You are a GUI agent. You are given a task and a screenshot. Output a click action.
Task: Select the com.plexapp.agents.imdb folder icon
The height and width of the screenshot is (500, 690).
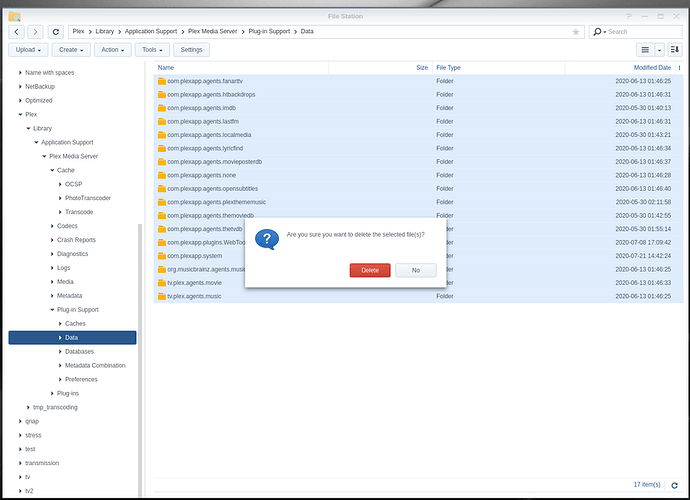(x=161, y=108)
